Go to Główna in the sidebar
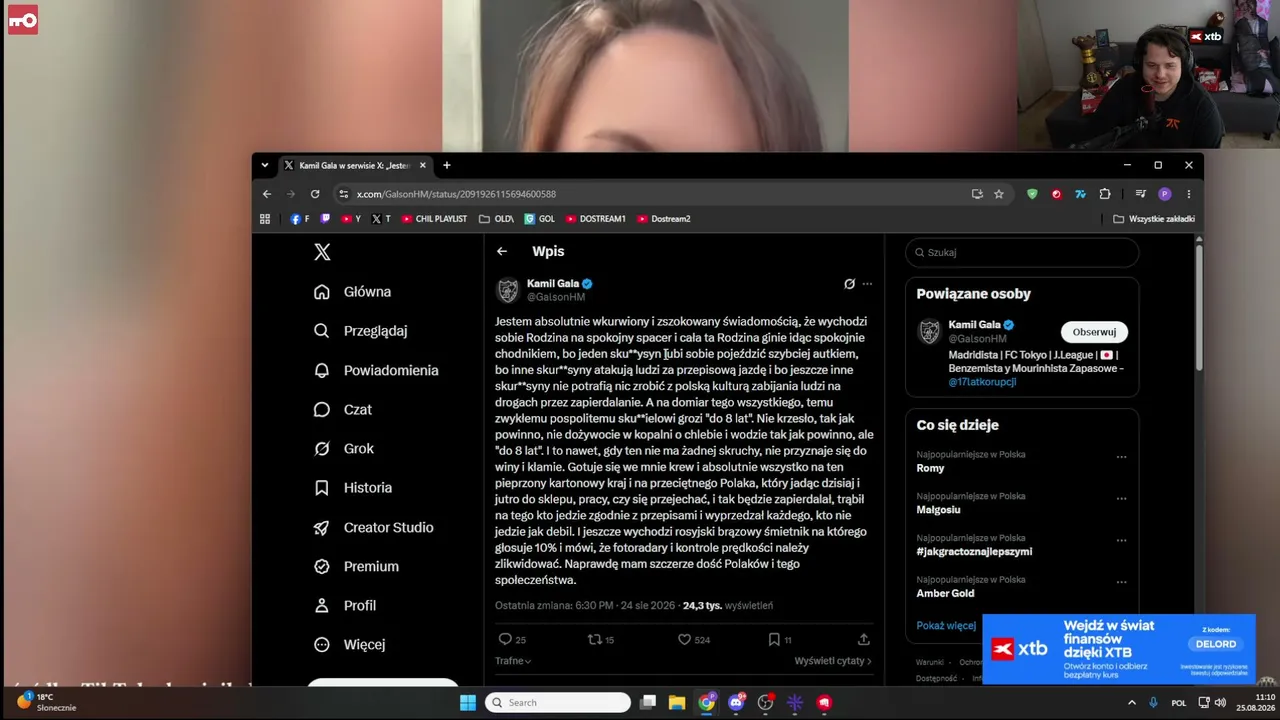This screenshot has width=1280, height=720. pos(352,292)
